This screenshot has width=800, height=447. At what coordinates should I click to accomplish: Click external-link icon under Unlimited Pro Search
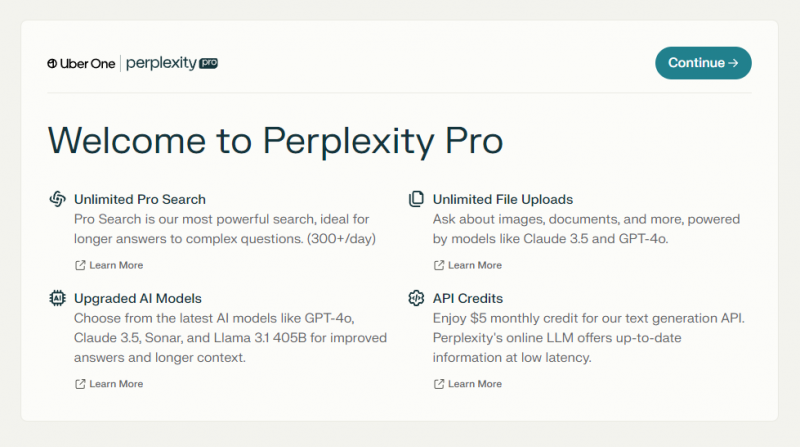(x=80, y=265)
